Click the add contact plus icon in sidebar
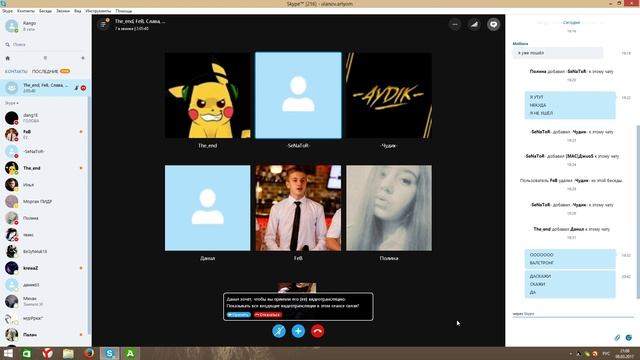 pos(83,58)
